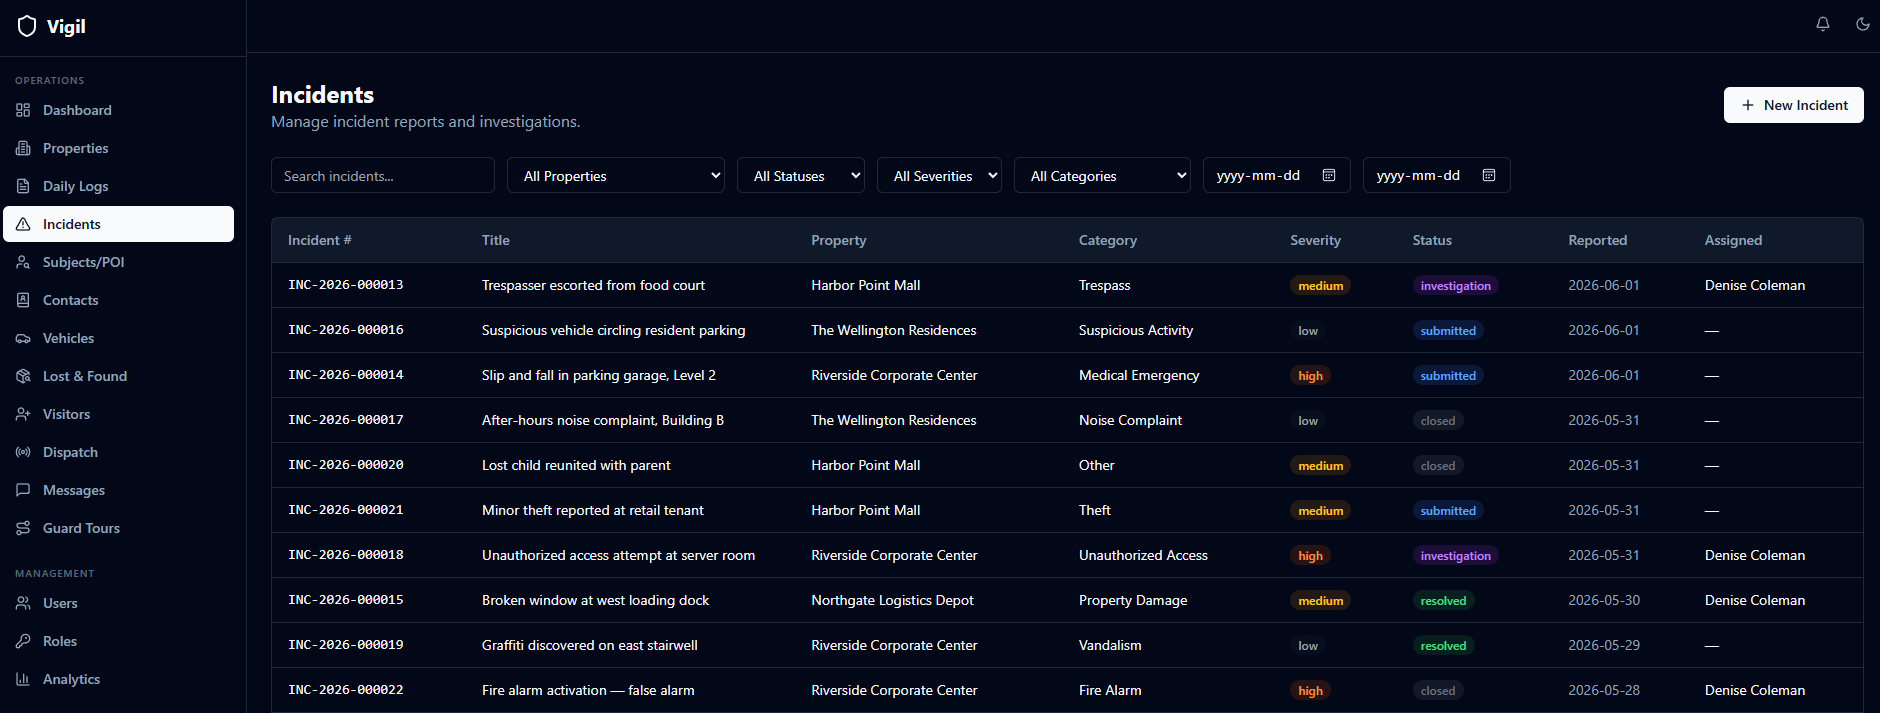Click the Users people icon

coord(23,603)
